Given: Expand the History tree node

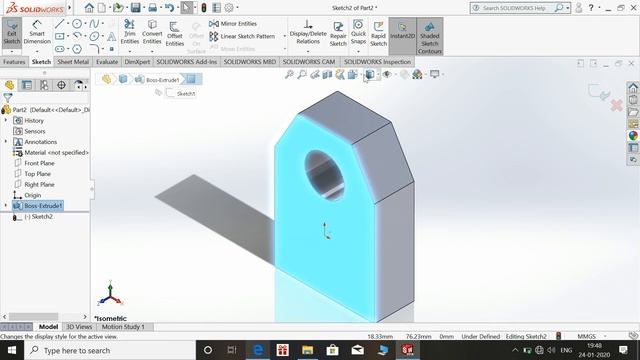Looking at the screenshot, I should 6,120.
